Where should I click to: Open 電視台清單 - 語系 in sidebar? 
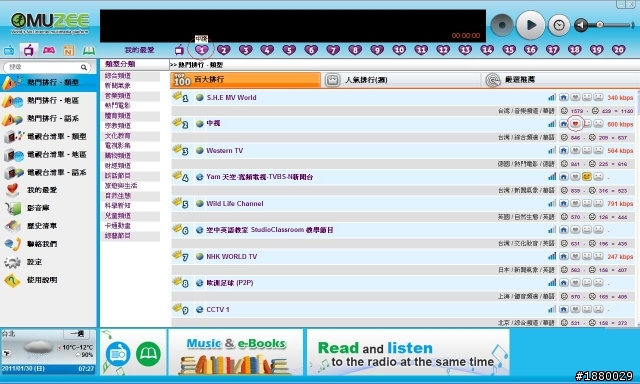tap(48, 172)
